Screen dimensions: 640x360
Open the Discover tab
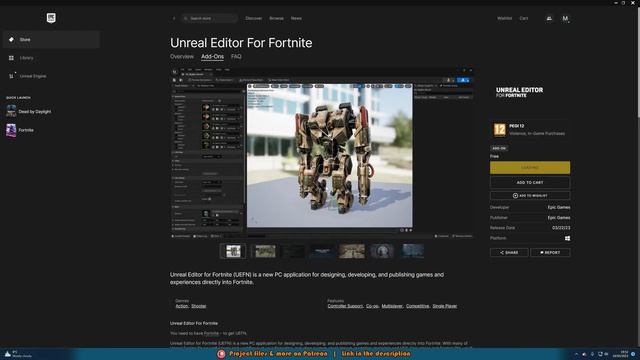click(253, 18)
